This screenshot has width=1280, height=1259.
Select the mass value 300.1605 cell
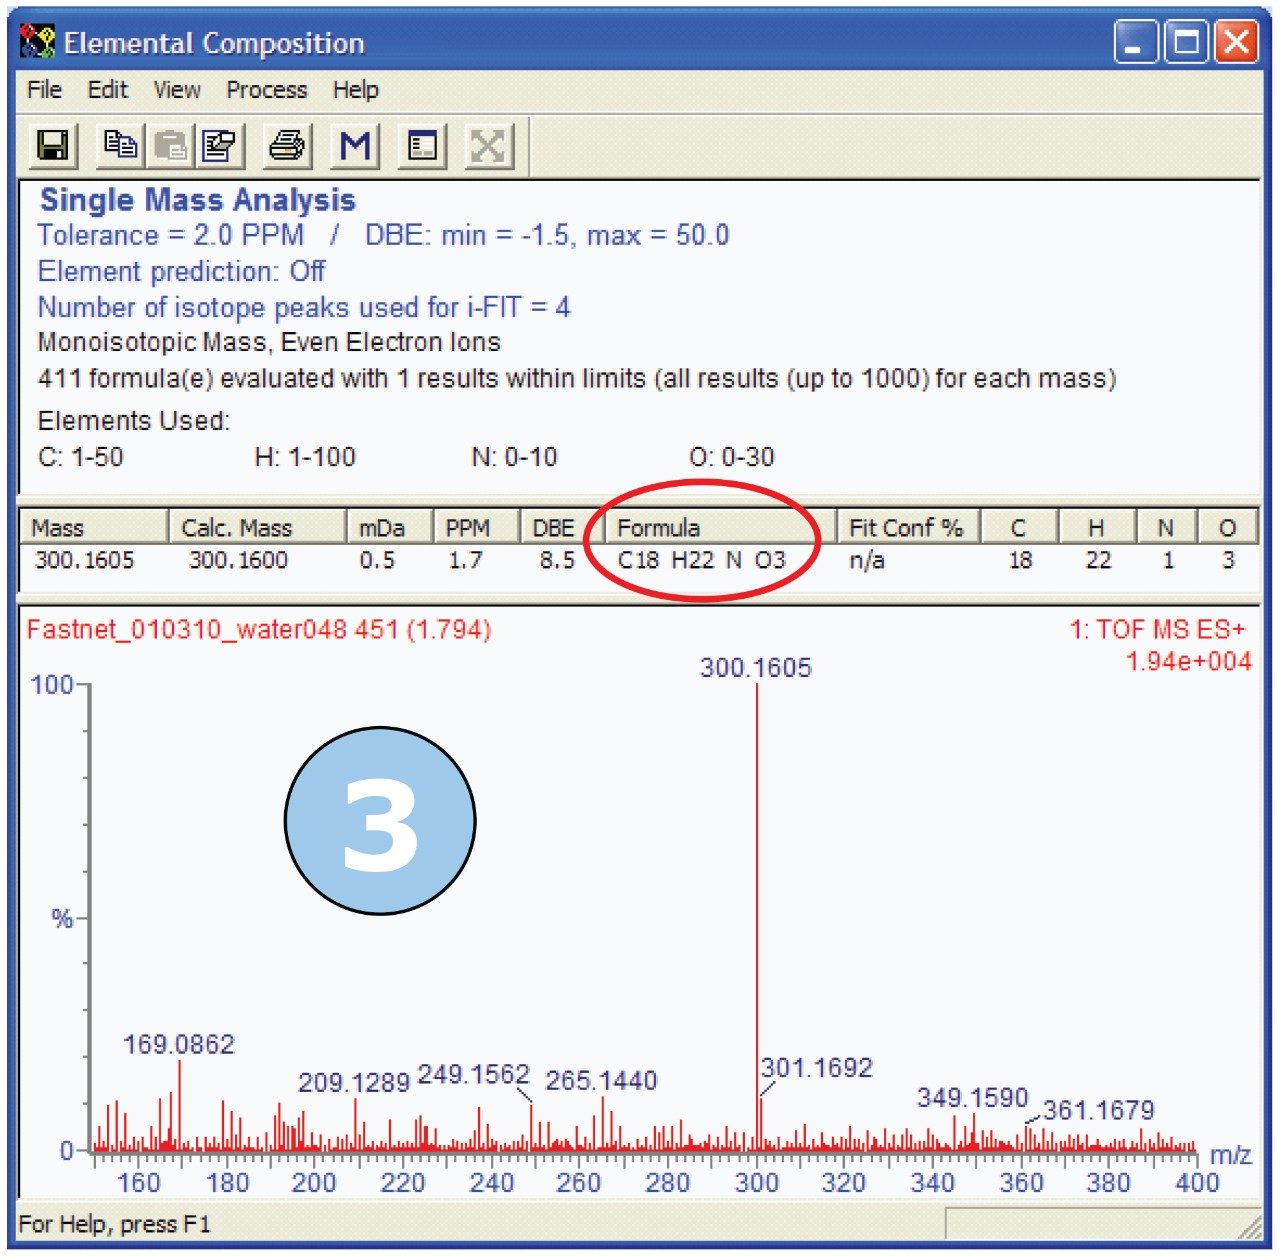click(84, 560)
